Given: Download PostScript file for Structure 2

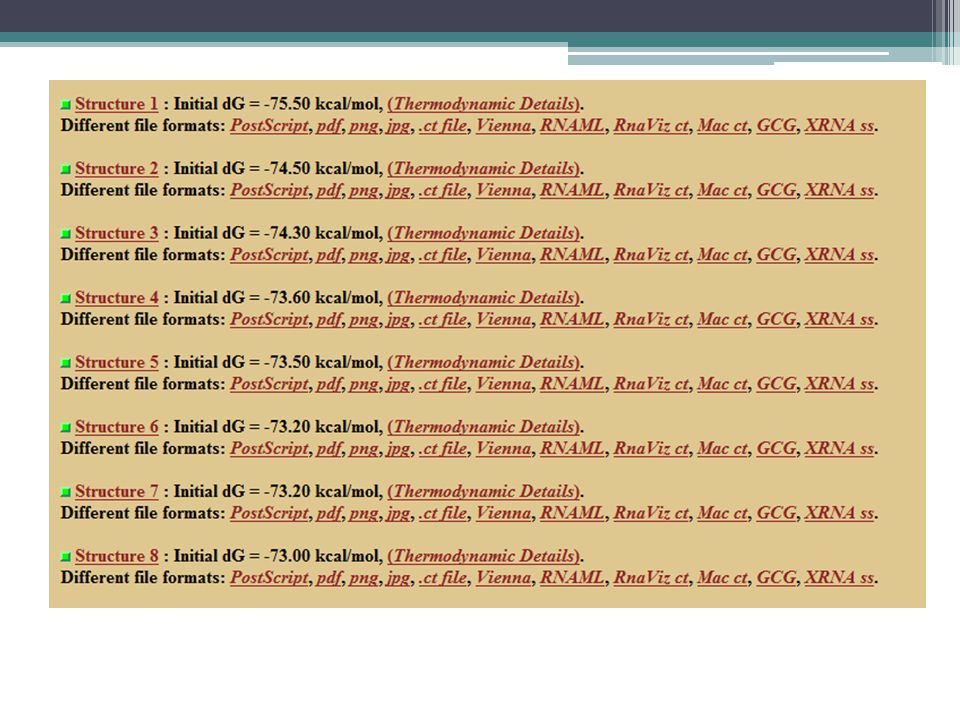Looking at the screenshot, I should point(269,190).
